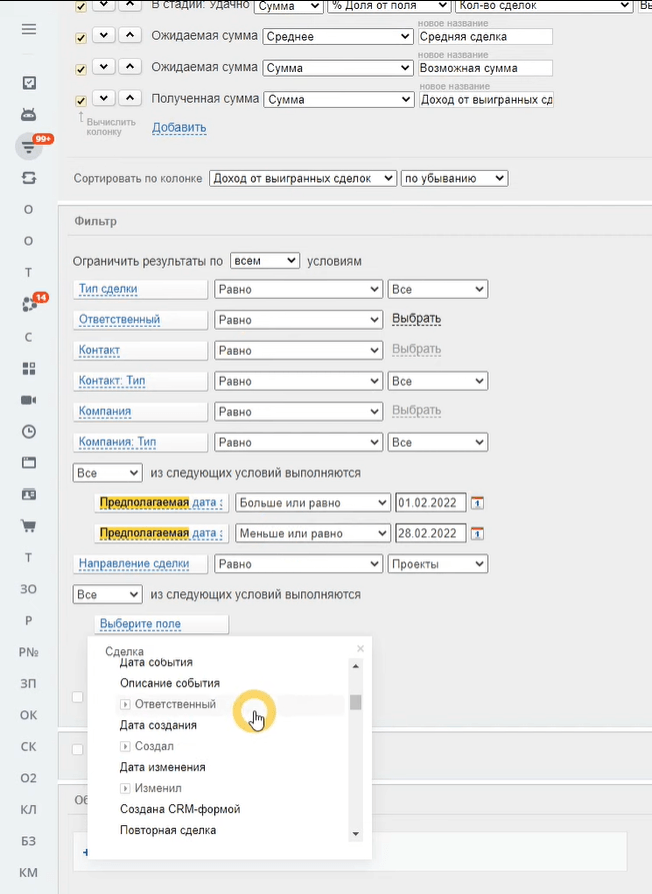
Task: Open the ЗО sidebar item
Action: click(x=28, y=589)
